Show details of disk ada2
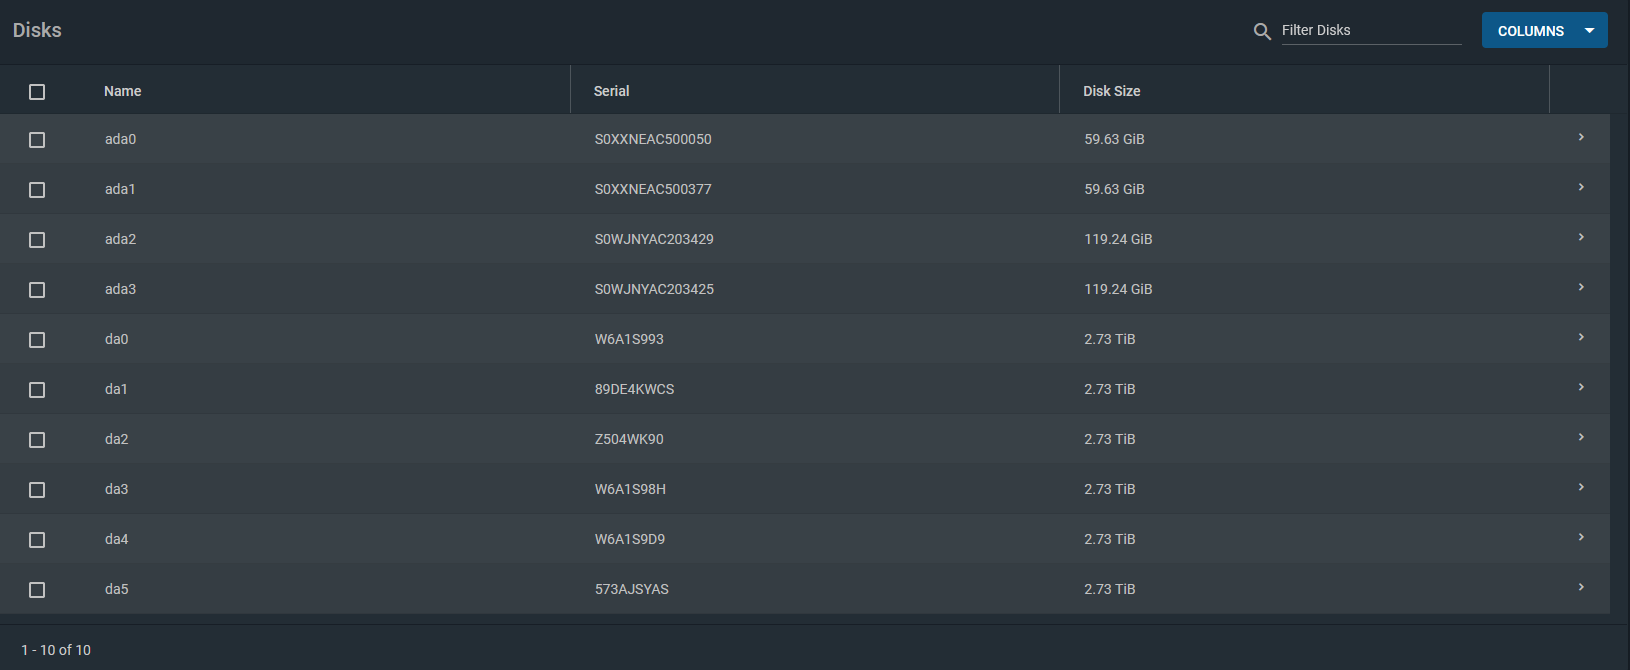Screen dimensions: 1630x670 pos(1581,237)
